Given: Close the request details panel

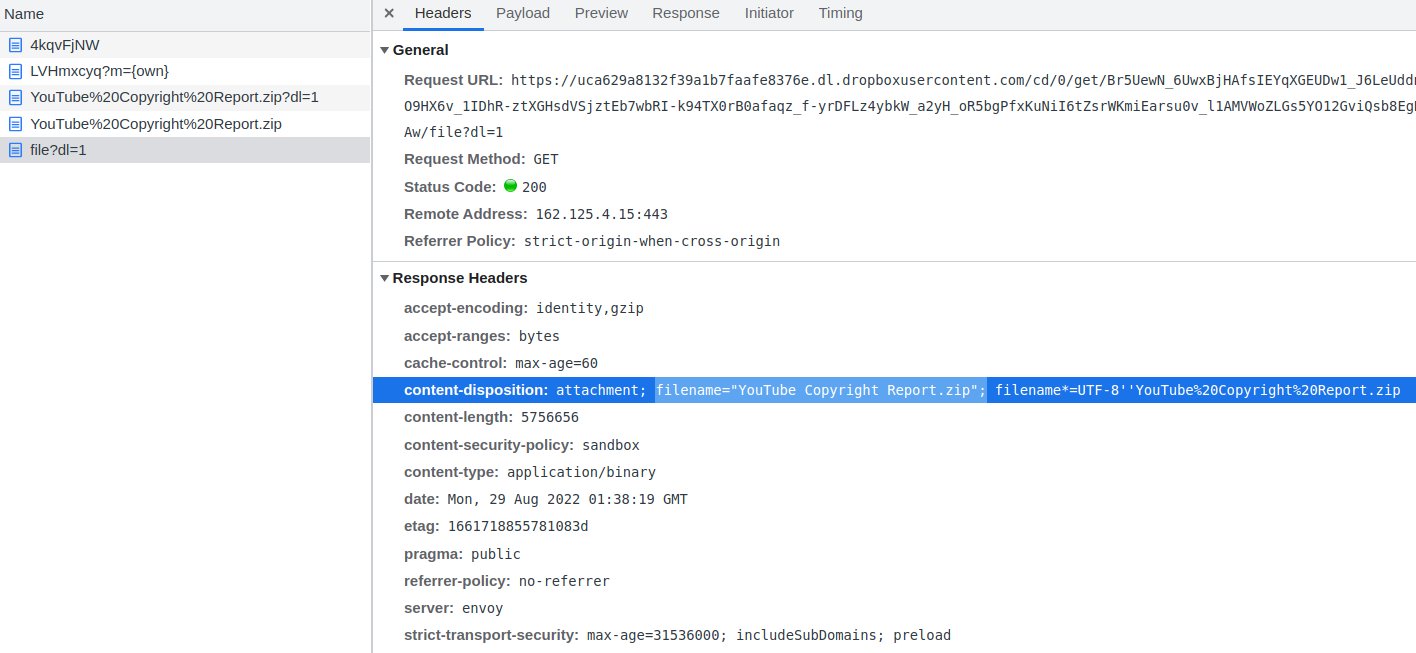Looking at the screenshot, I should (x=389, y=13).
